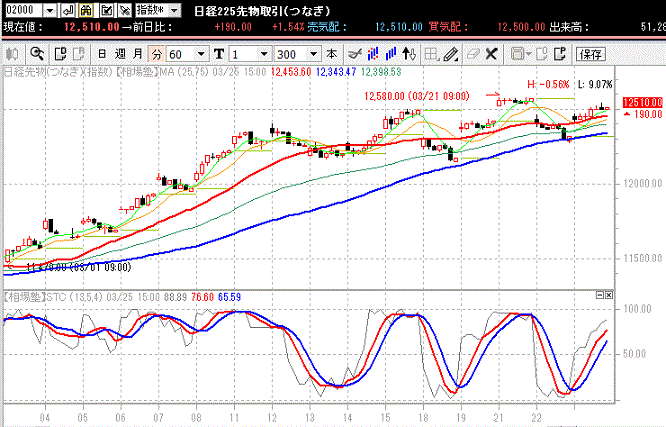The image size is (666, 427).
Task: Click the STC blue value 65.59
Action: (x=229, y=297)
